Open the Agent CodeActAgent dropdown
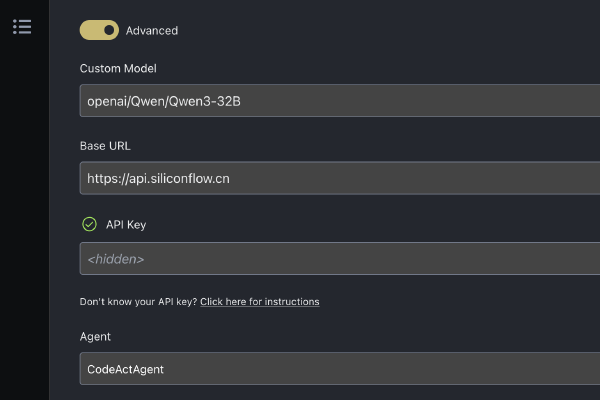This screenshot has height=400, width=600. pyautogui.click(x=340, y=369)
